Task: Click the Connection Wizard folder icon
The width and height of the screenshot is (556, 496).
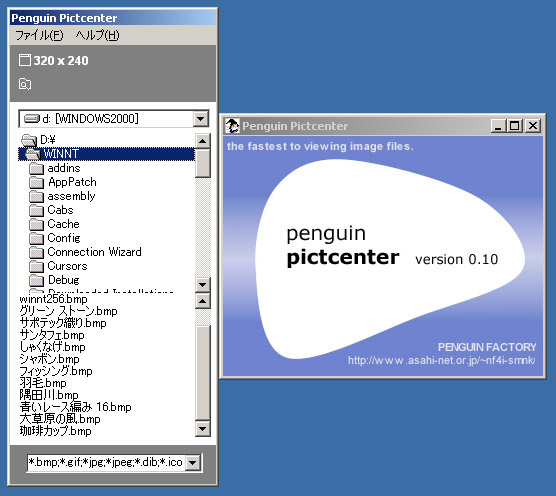Action: [x=36, y=252]
